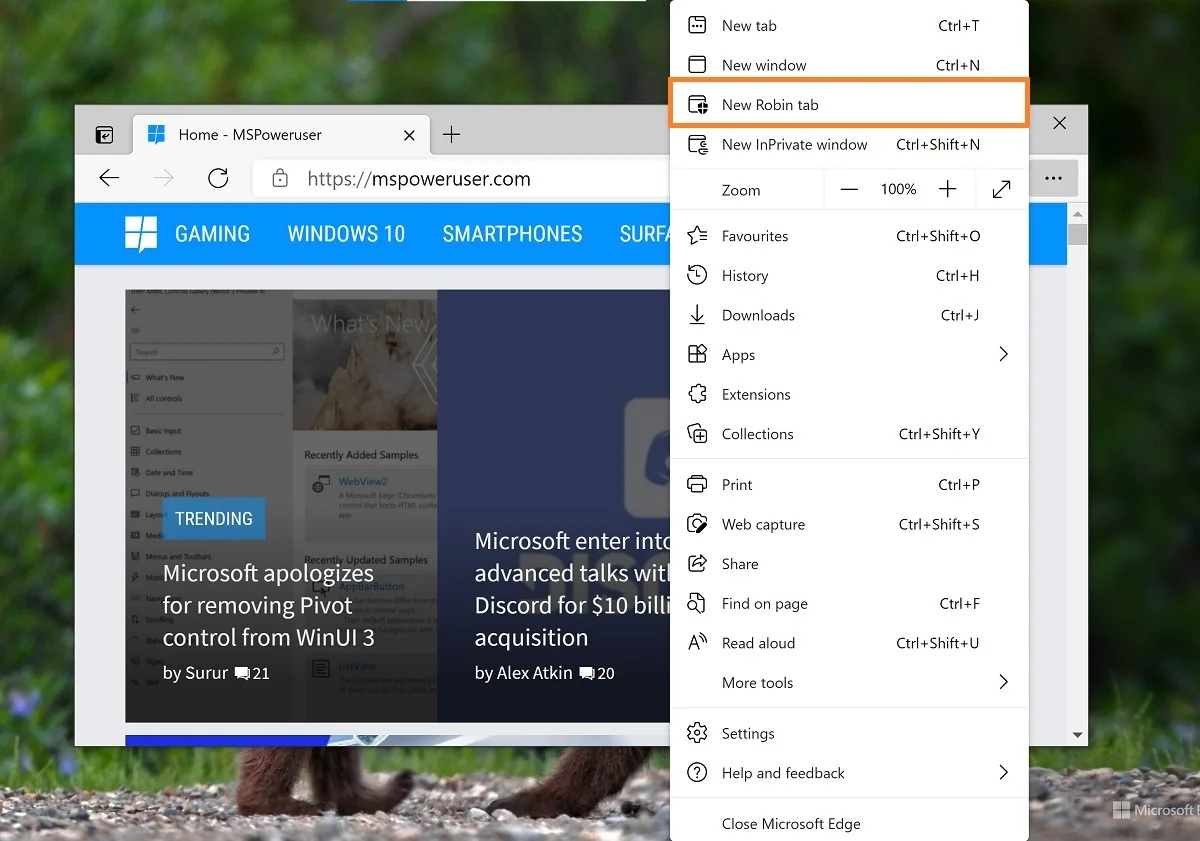Click the 100% zoom level value
This screenshot has width=1200, height=841.
pyautogui.click(x=898, y=189)
